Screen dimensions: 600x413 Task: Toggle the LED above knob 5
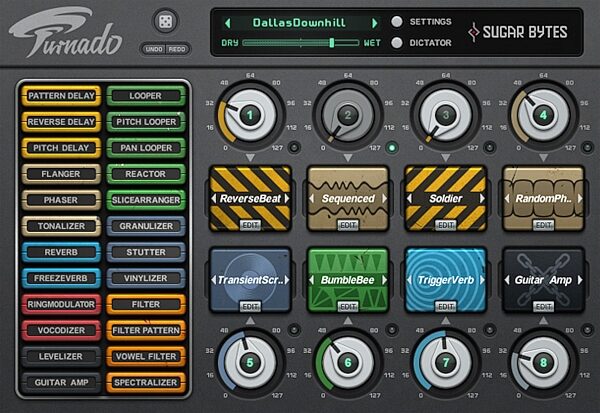click(x=294, y=330)
